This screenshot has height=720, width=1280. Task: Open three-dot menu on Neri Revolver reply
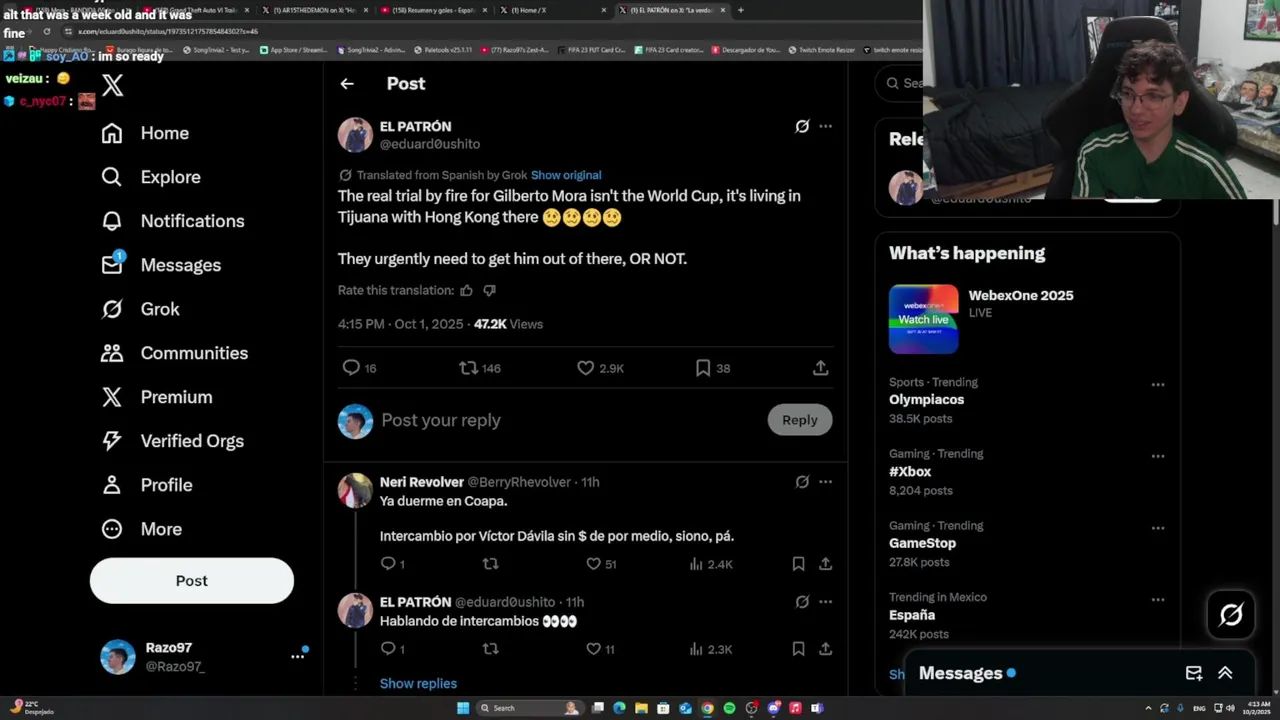(x=825, y=482)
